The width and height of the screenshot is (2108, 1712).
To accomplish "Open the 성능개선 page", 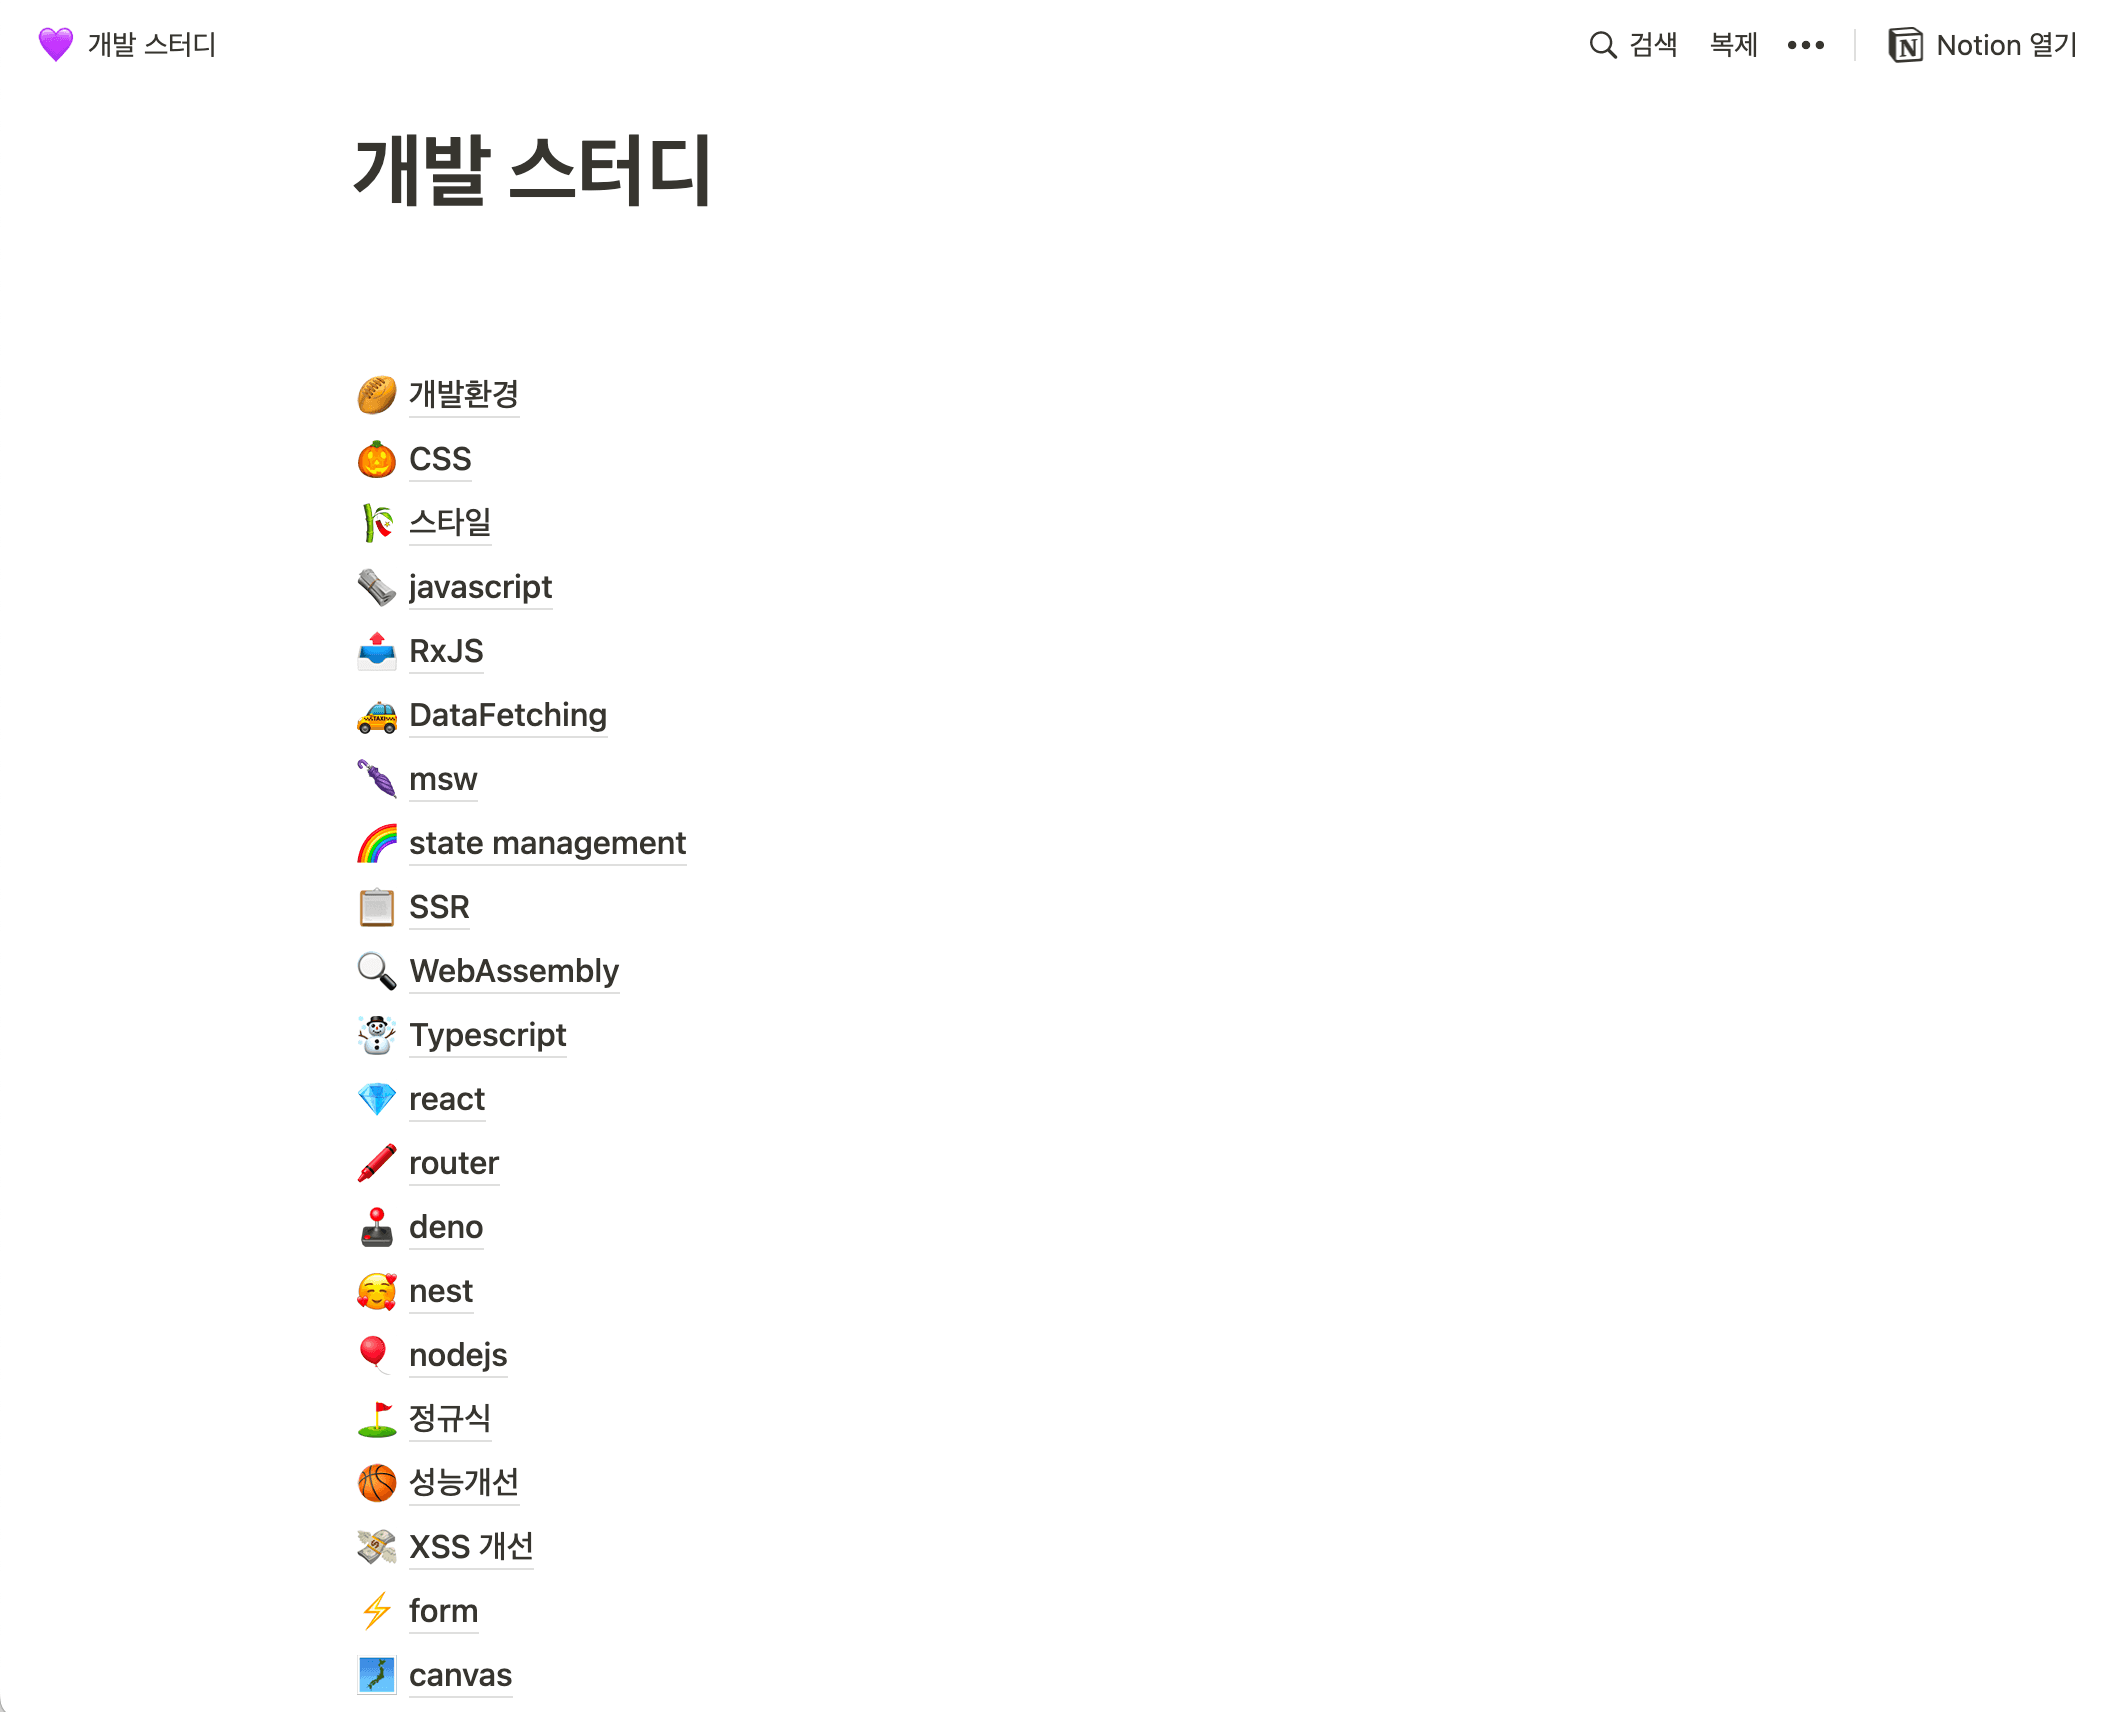I will [x=464, y=1483].
